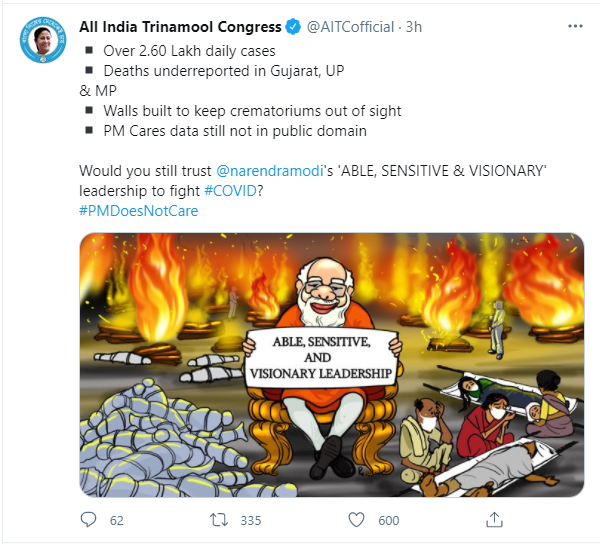Image resolution: width=600 pixels, height=544 pixels.
Task: Open the share tweet icon
Action: (493, 519)
